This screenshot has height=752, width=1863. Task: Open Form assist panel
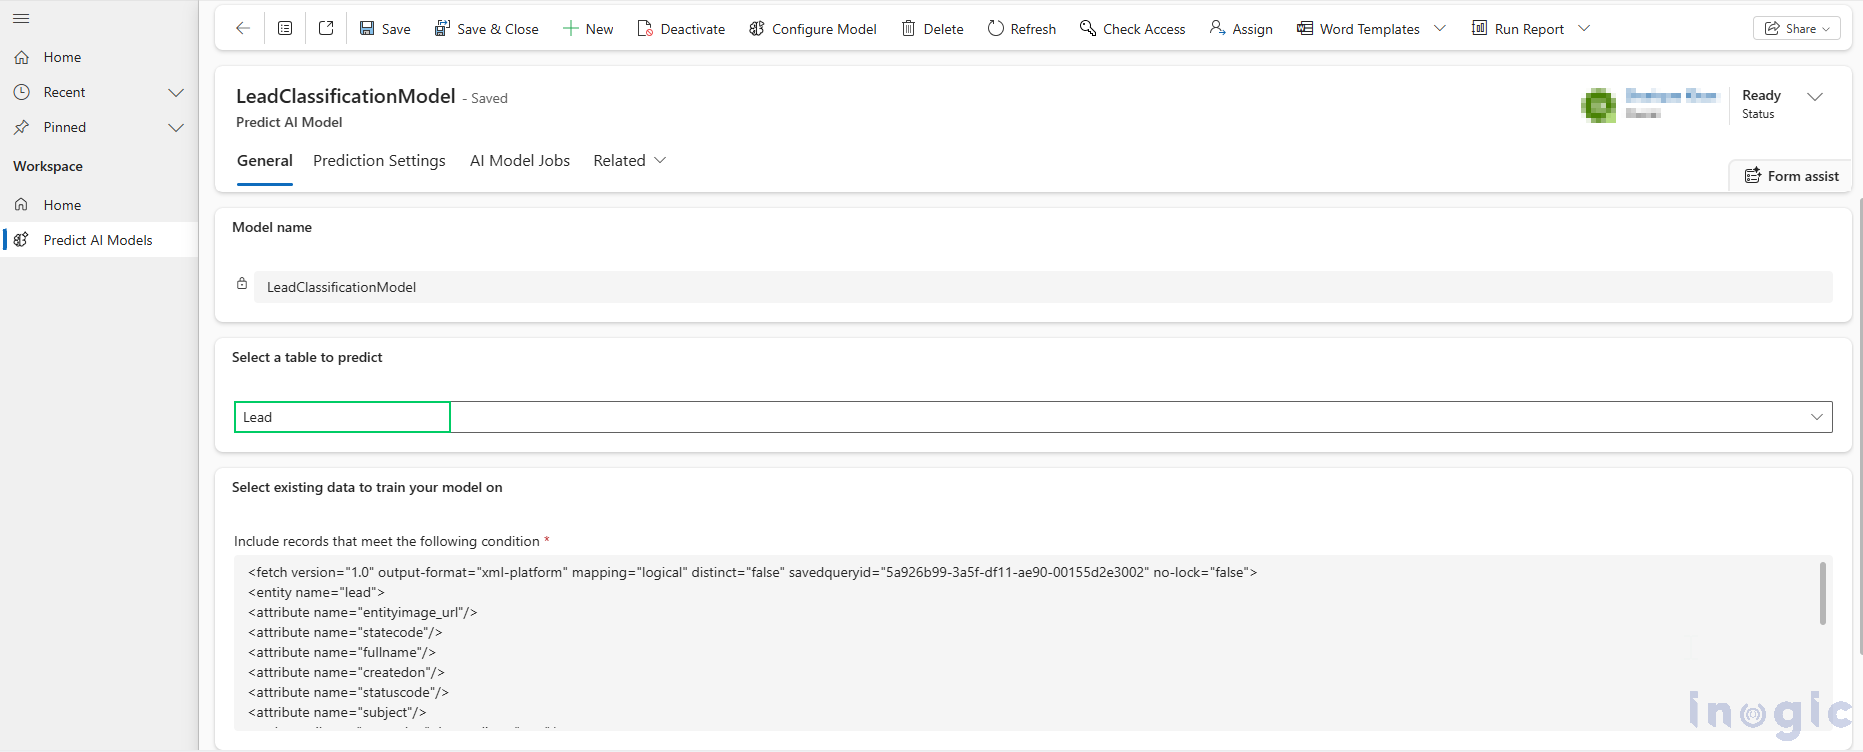click(1791, 176)
